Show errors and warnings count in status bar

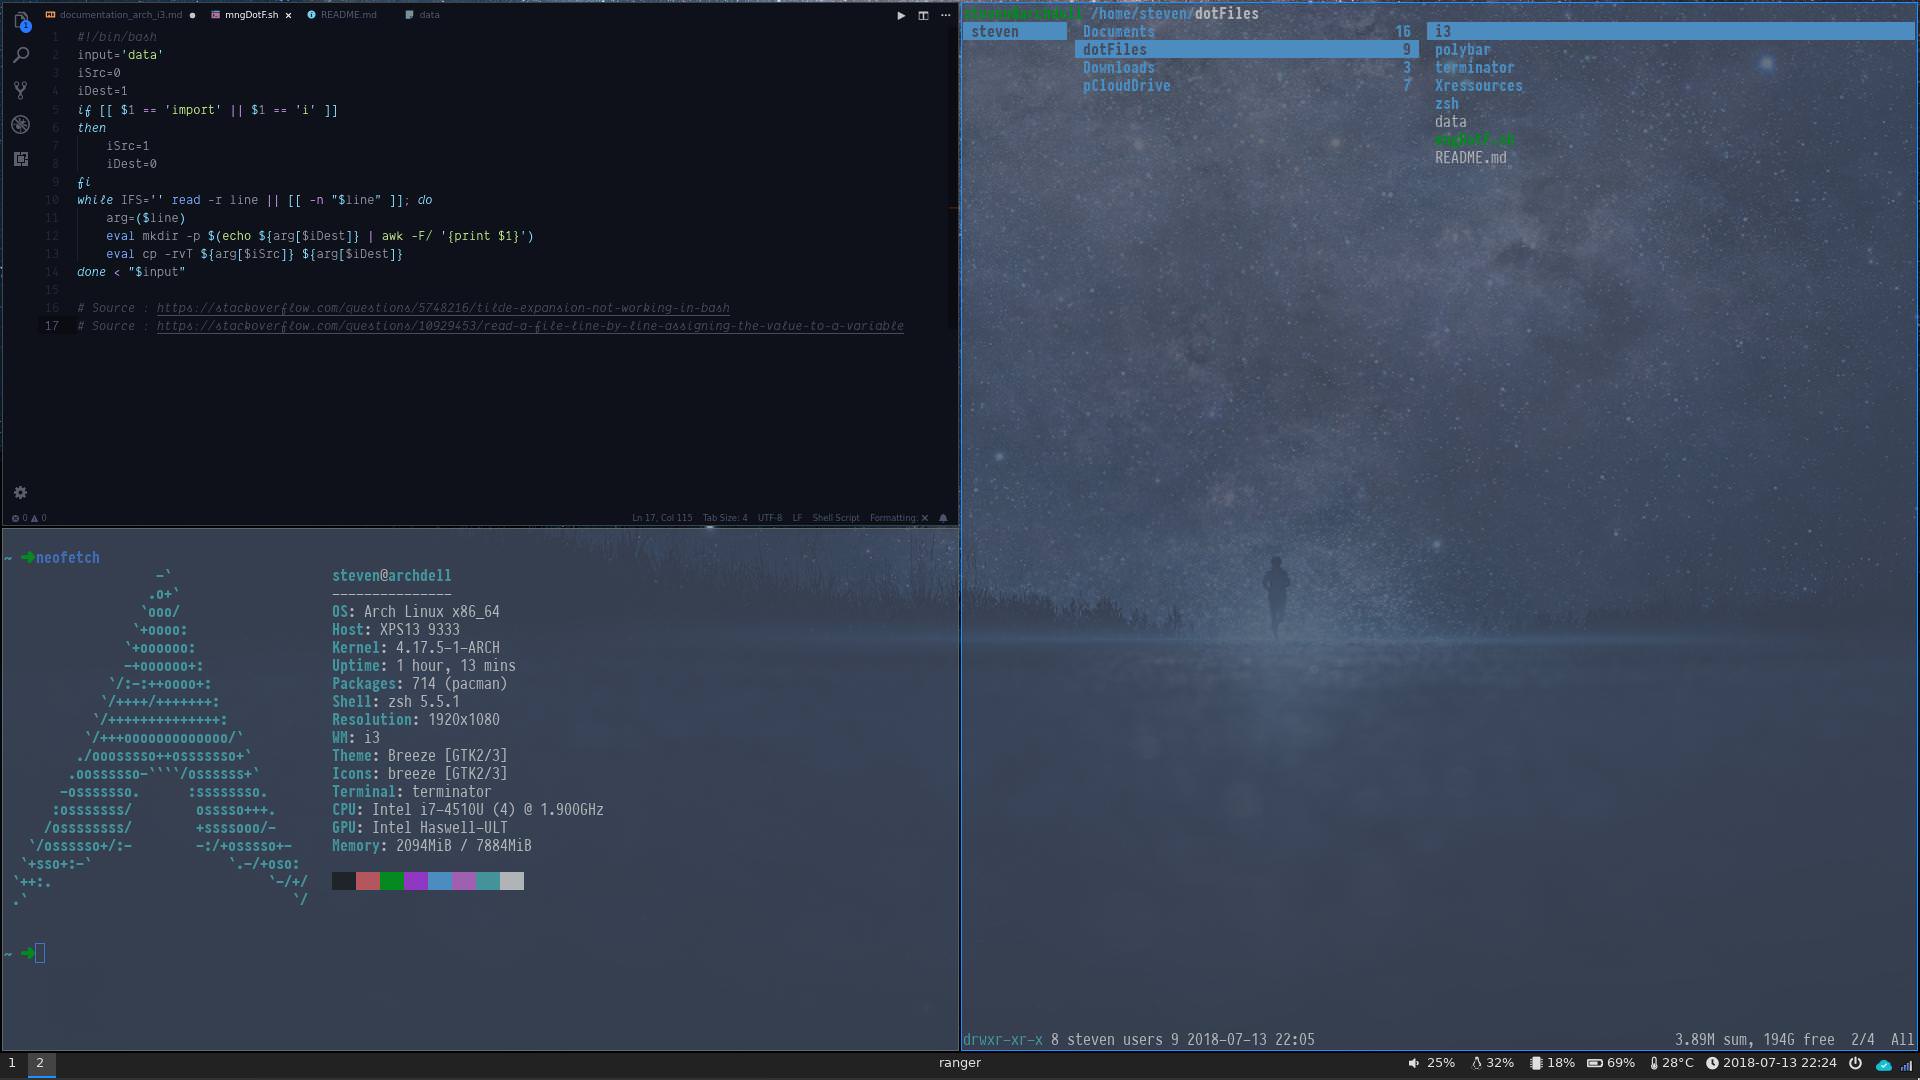pyautogui.click(x=29, y=518)
